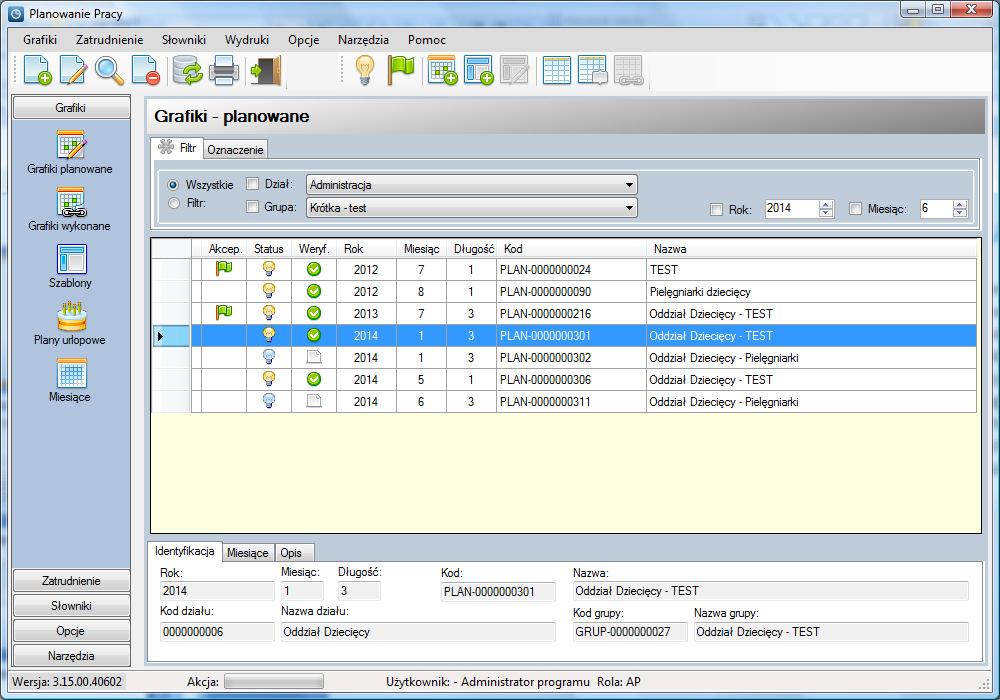The height and width of the screenshot is (700, 1000).
Task: Open the Pomoc menu
Action: (x=427, y=40)
